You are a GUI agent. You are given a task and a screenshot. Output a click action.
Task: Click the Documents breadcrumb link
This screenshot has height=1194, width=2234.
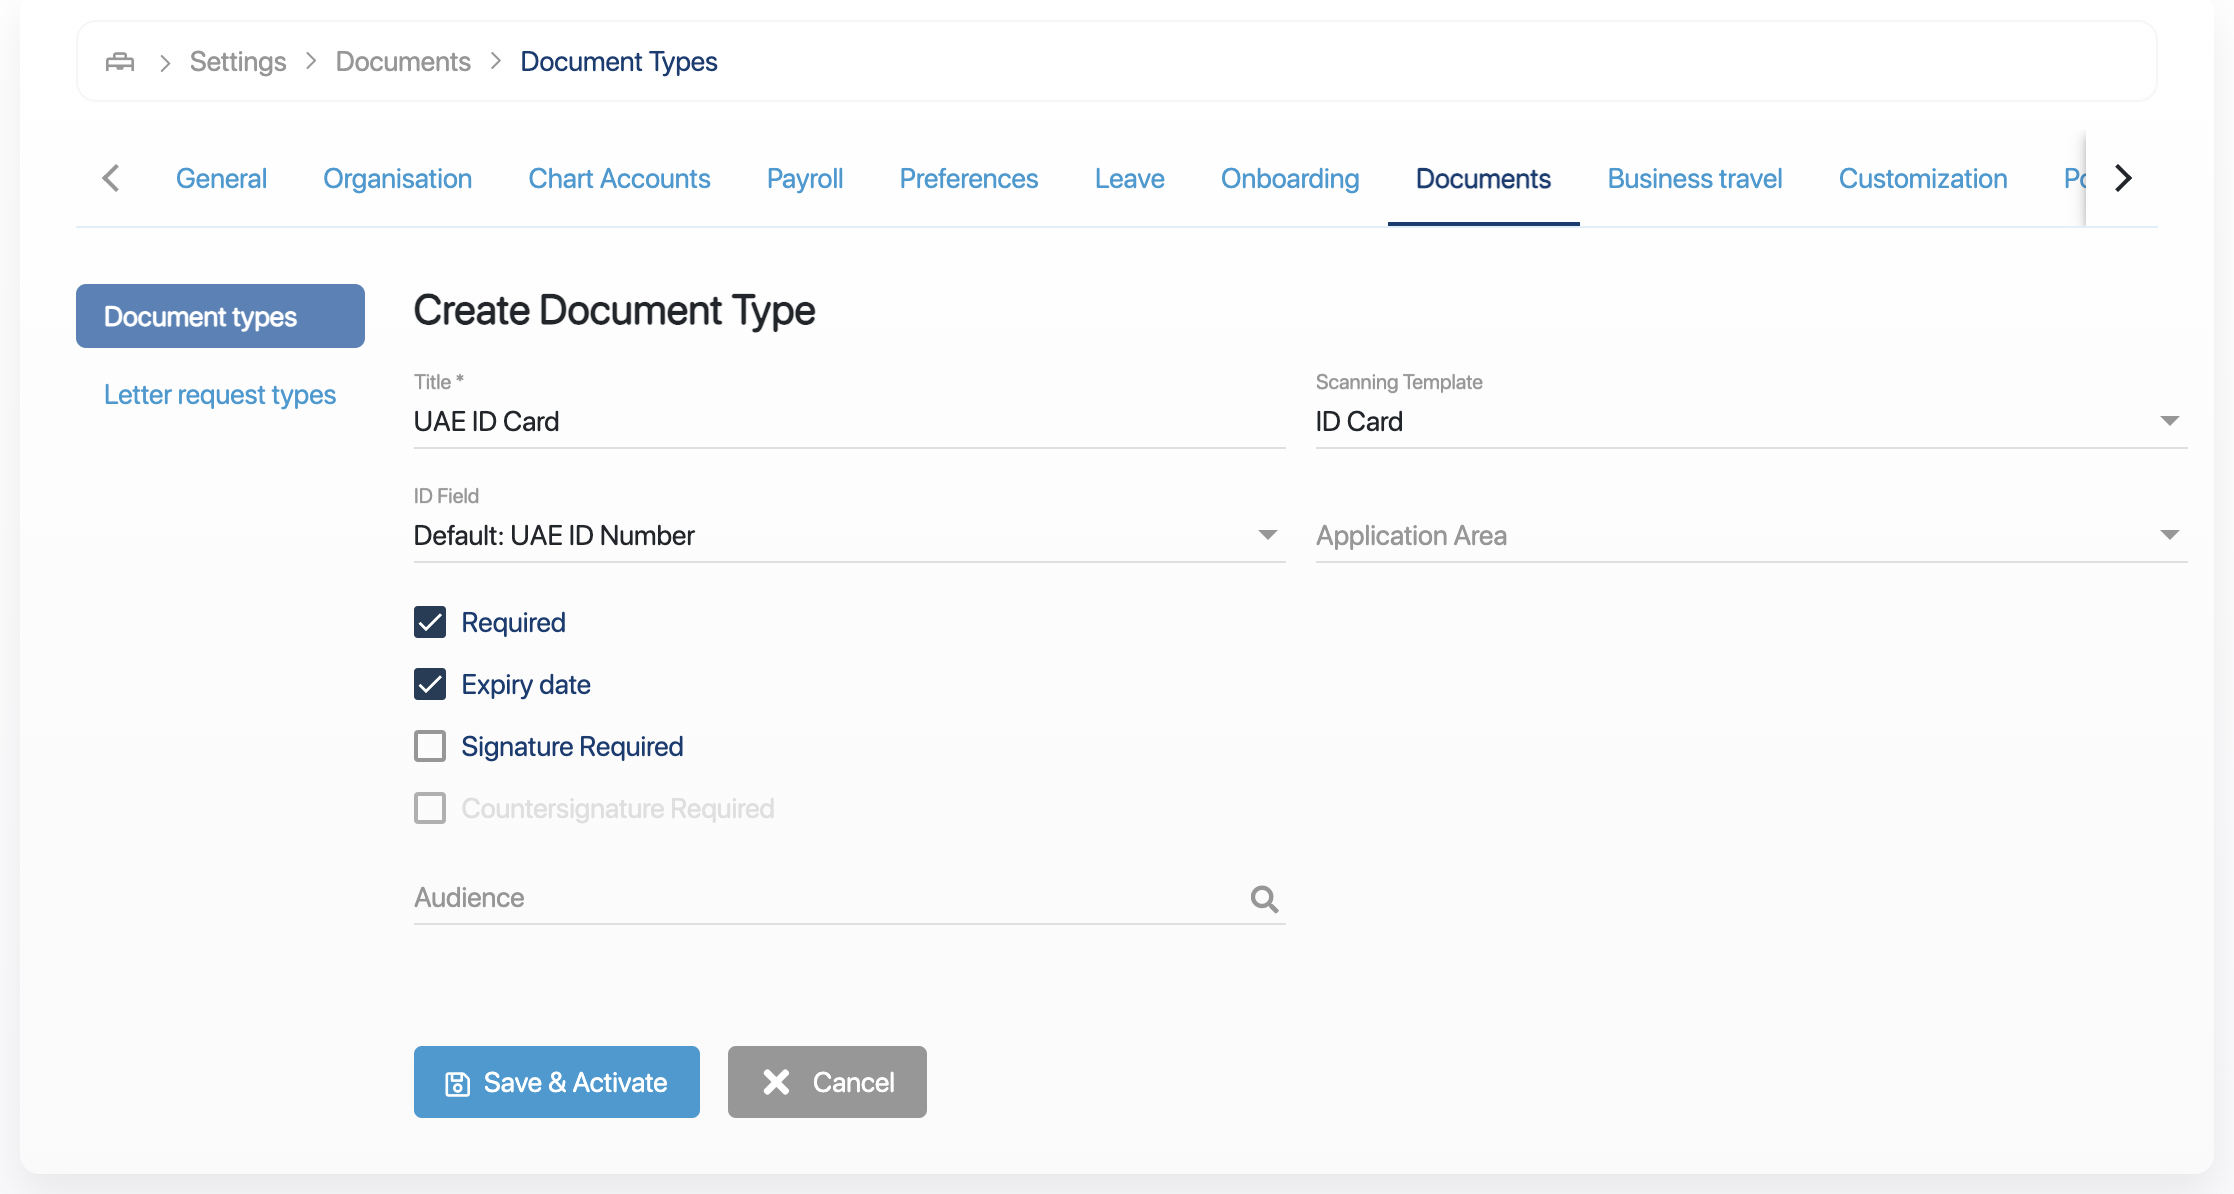(402, 61)
